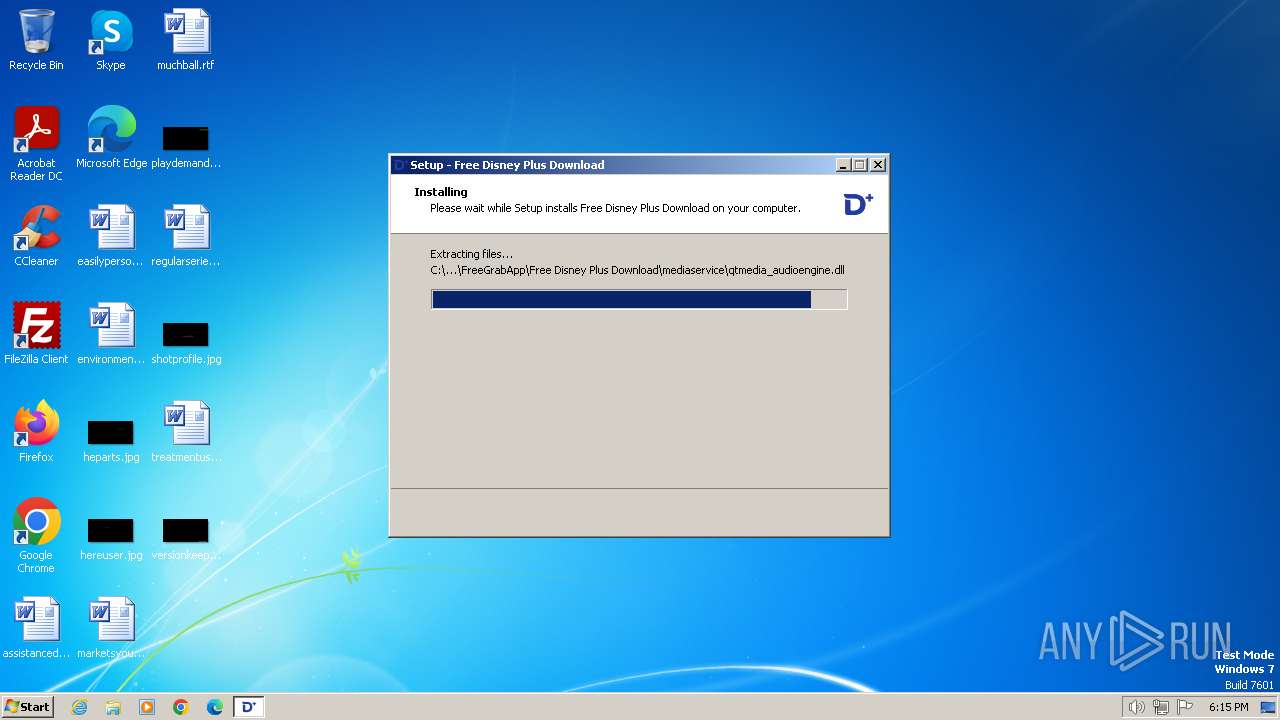The height and width of the screenshot is (720, 1280).
Task: Click the qtmedia_audioengine.dll file path text
Action: pos(638,270)
